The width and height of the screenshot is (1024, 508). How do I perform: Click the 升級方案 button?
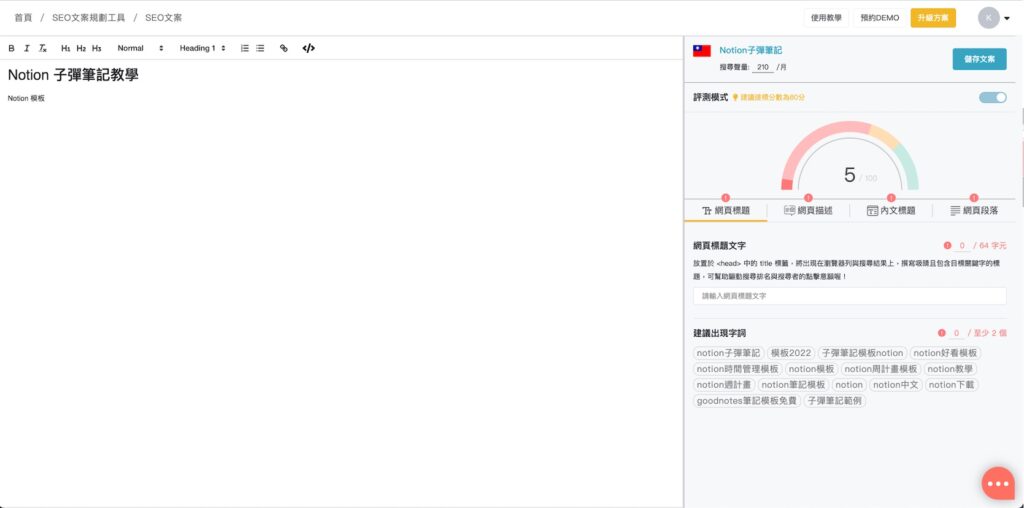(x=933, y=18)
